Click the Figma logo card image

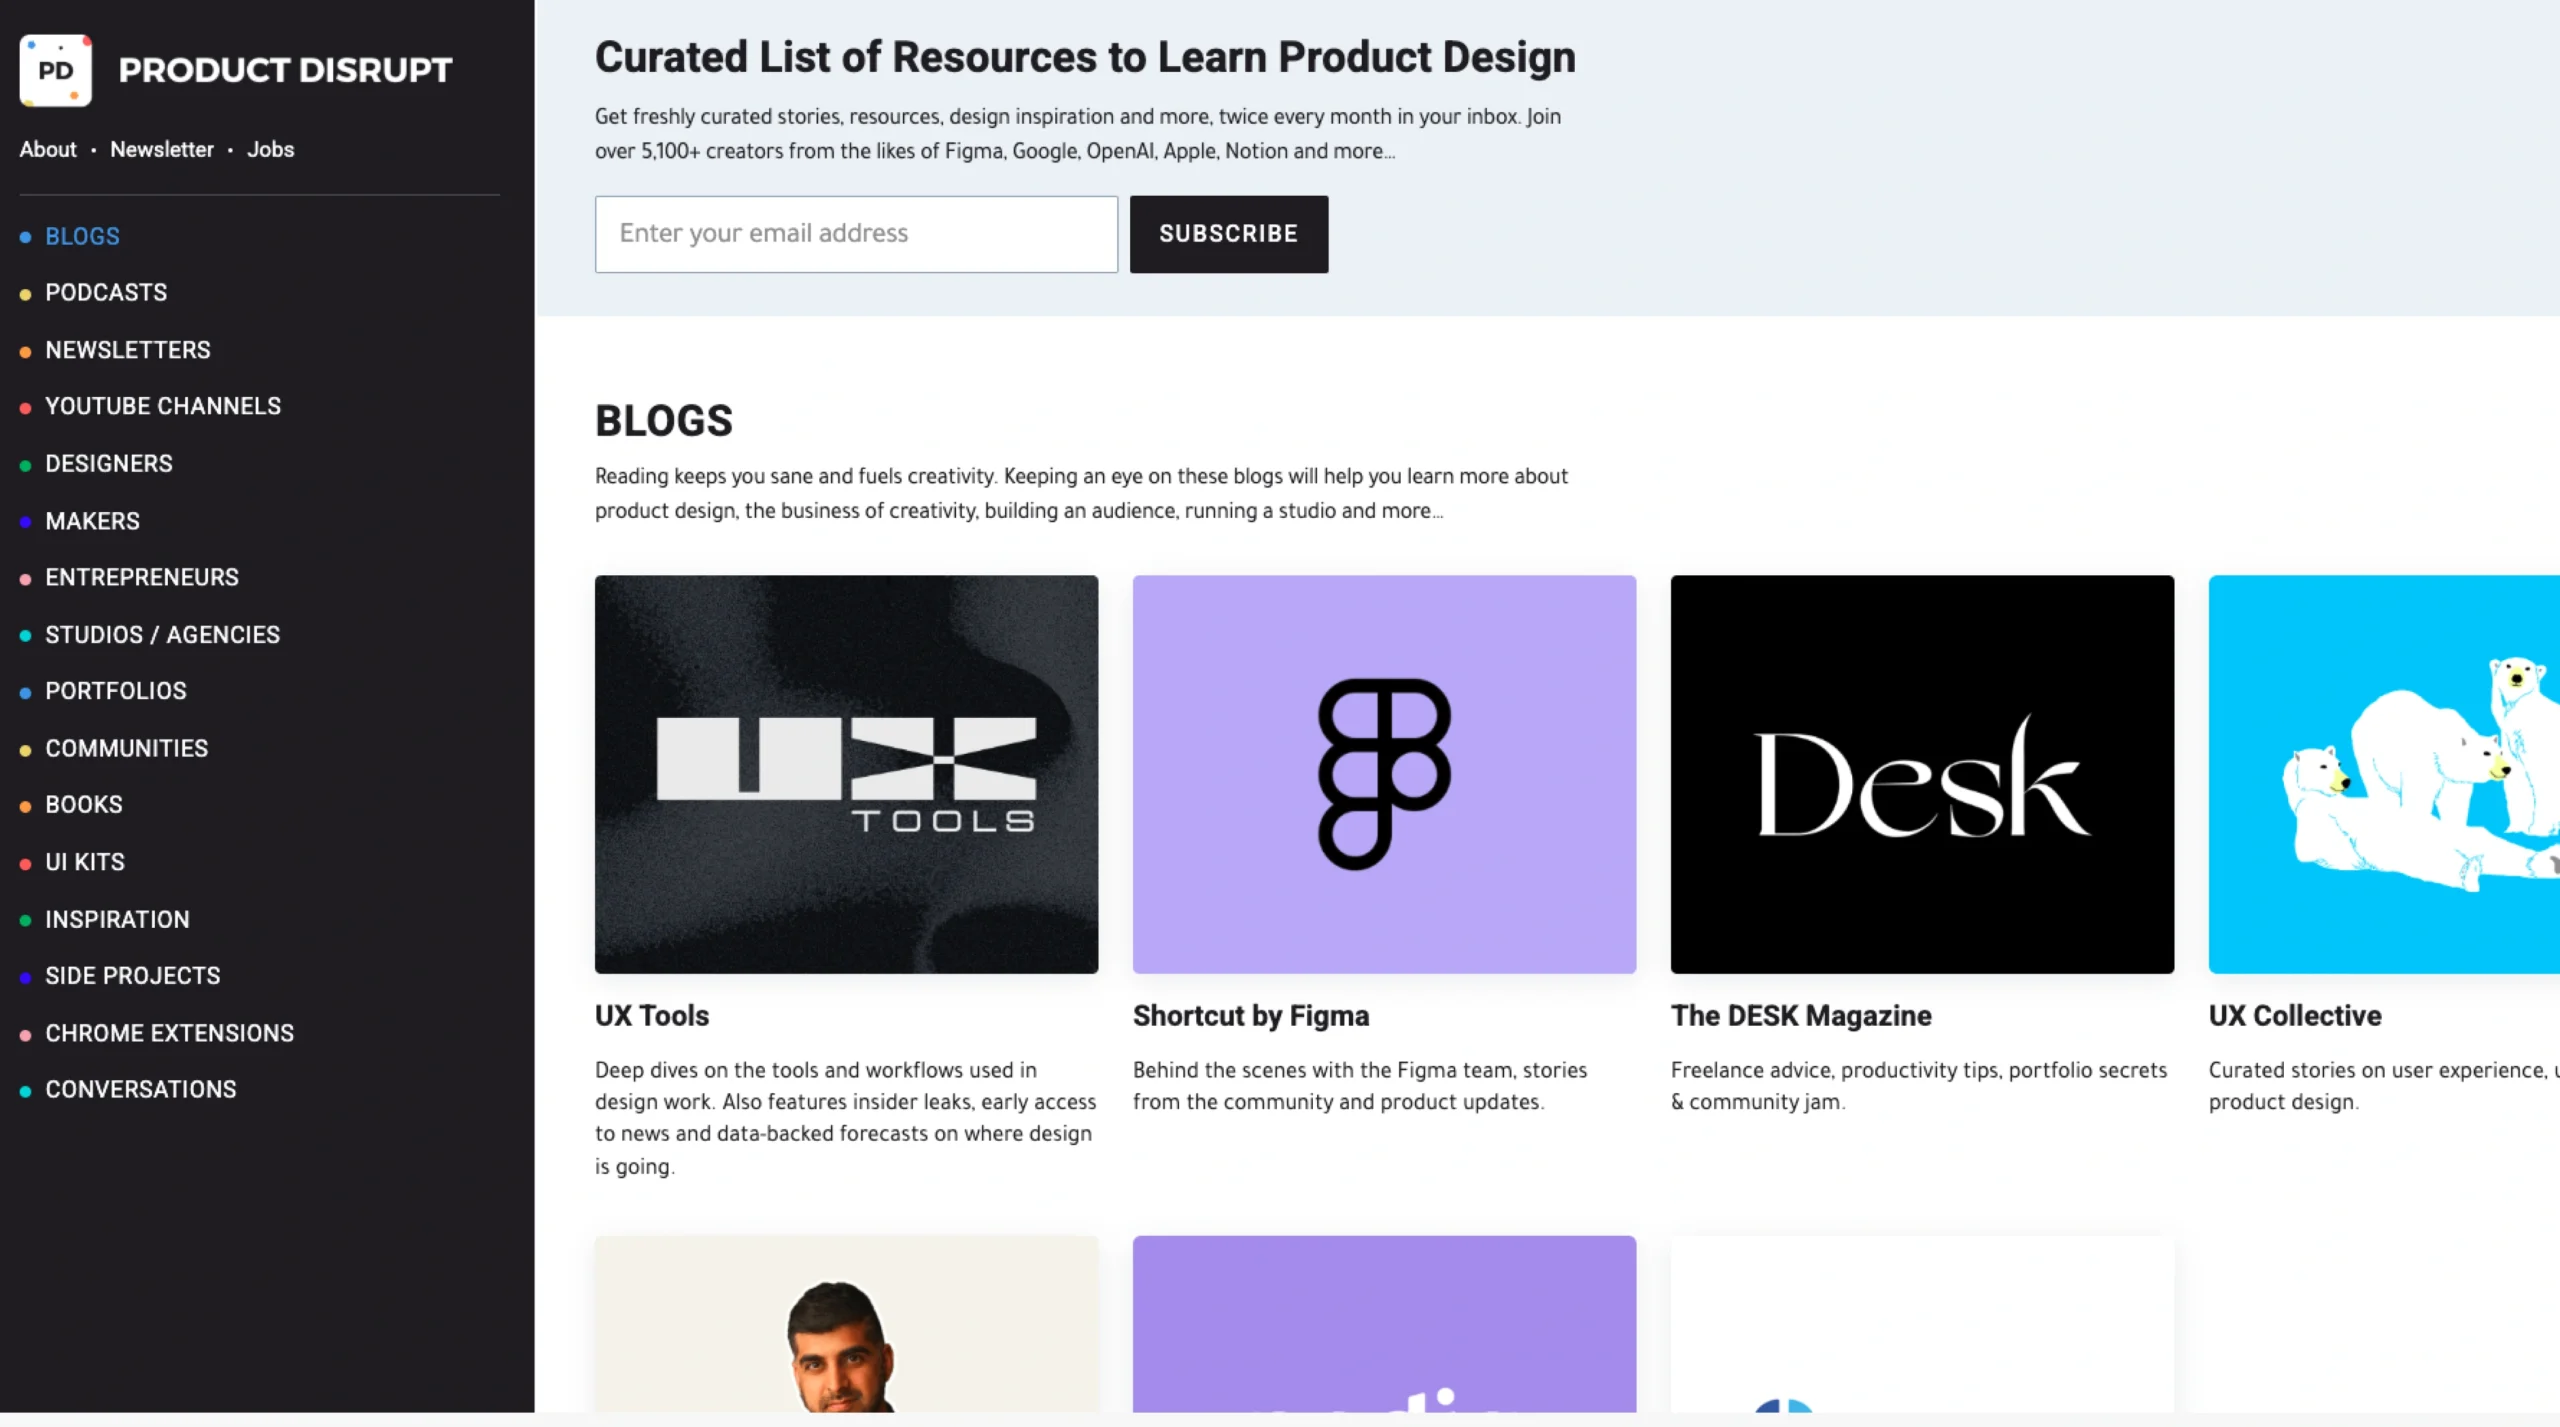coord(1384,773)
